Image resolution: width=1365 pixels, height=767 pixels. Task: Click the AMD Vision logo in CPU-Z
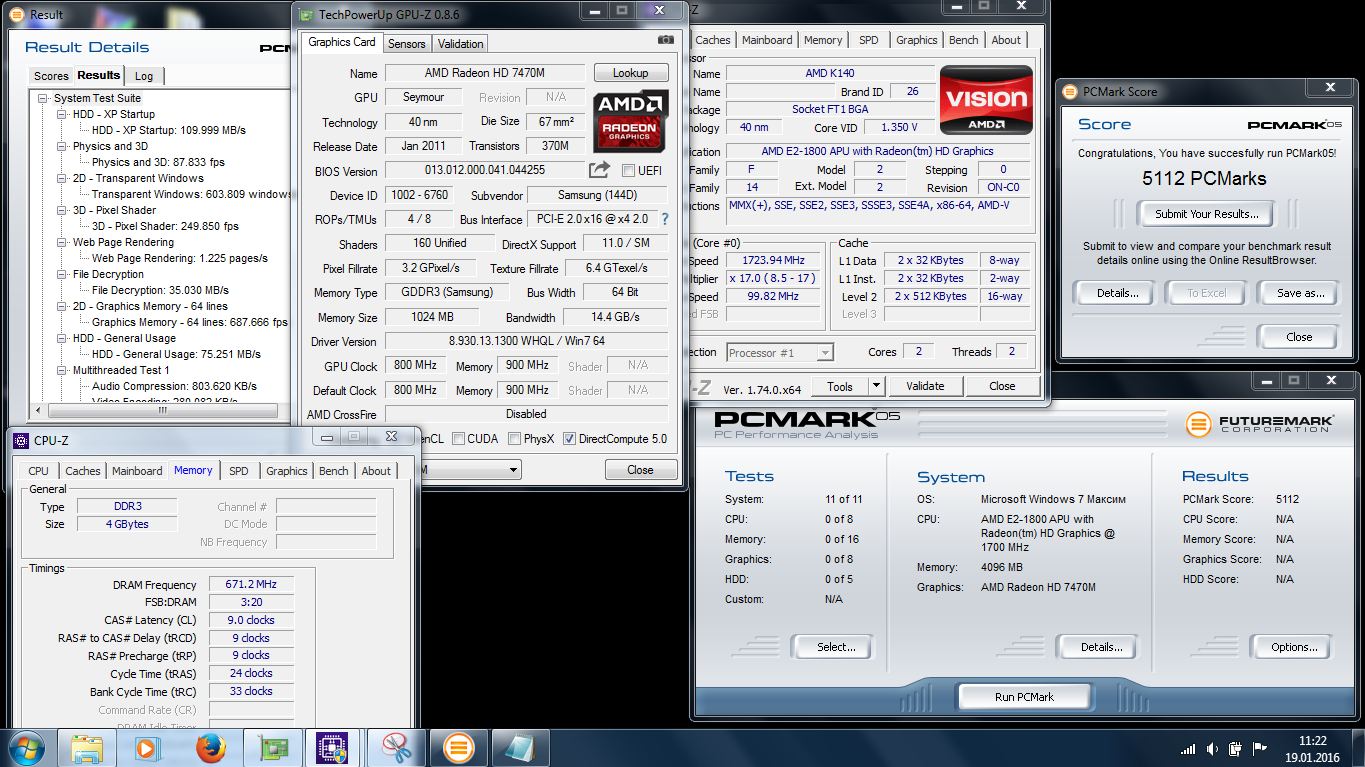point(986,100)
